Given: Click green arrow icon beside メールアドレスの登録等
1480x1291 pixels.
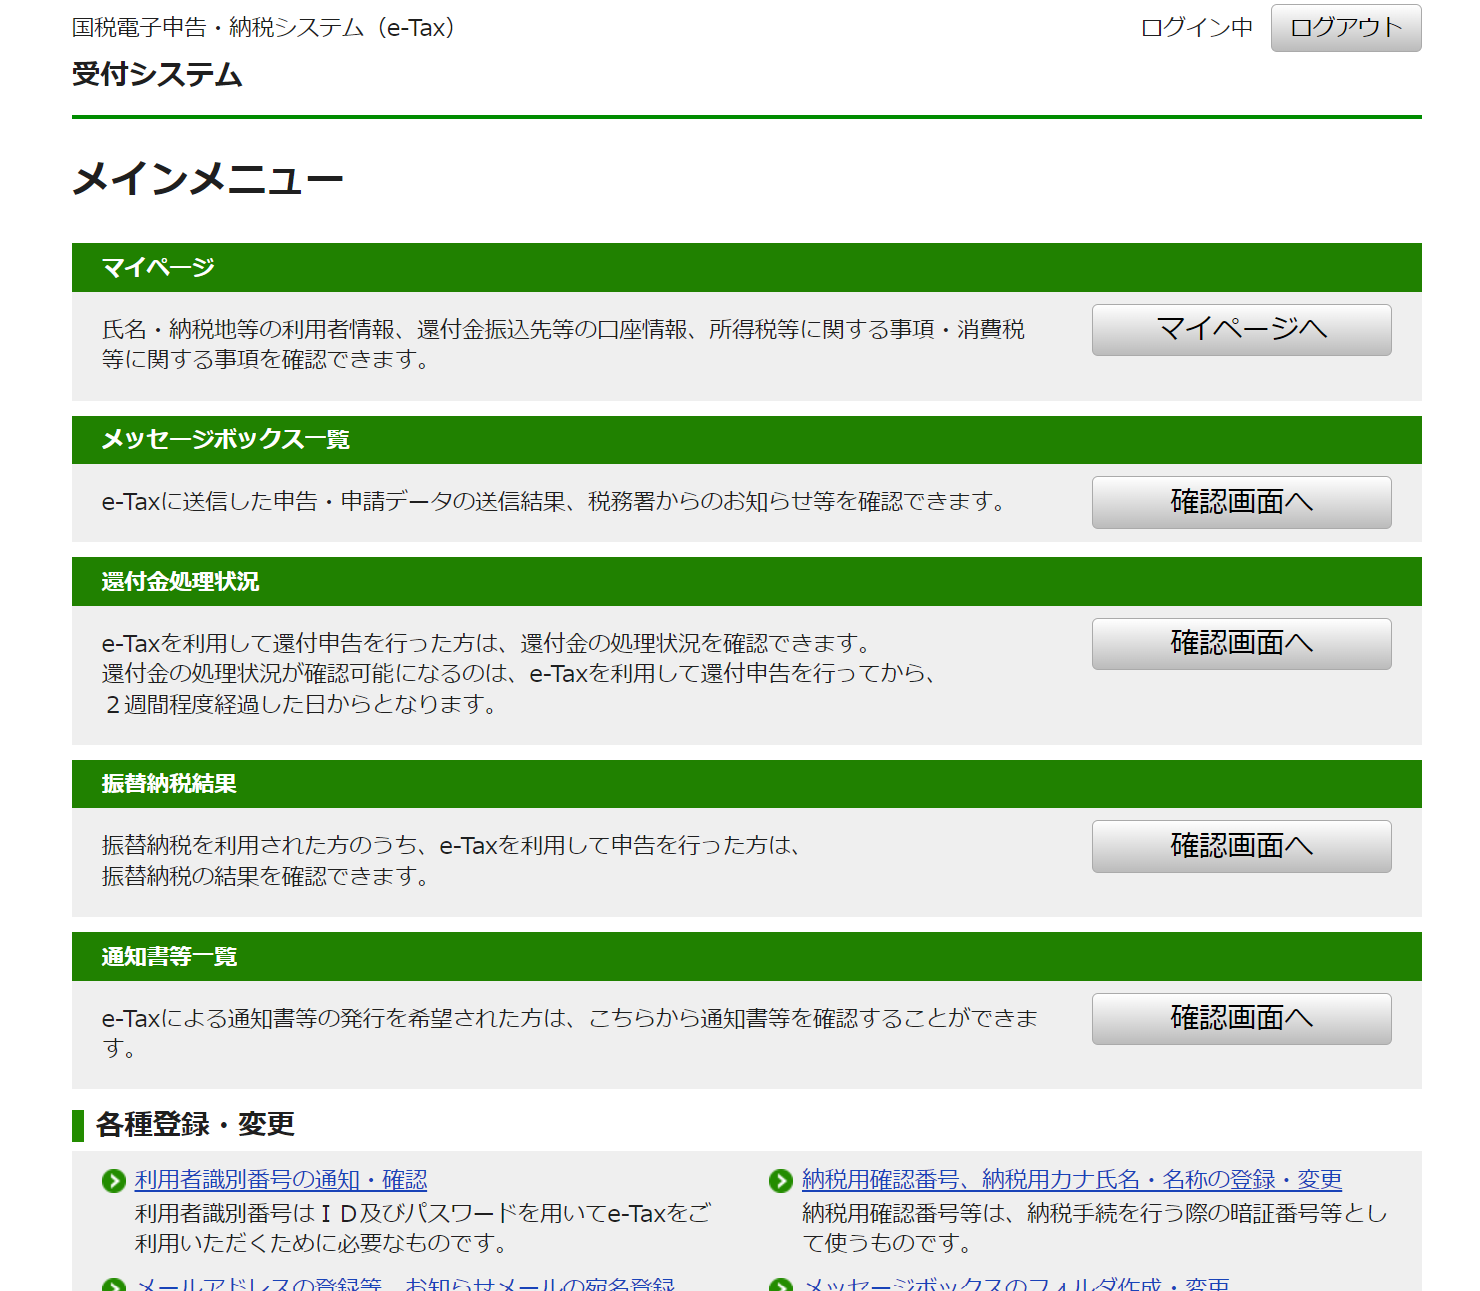Looking at the screenshot, I should pyautogui.click(x=114, y=1285).
